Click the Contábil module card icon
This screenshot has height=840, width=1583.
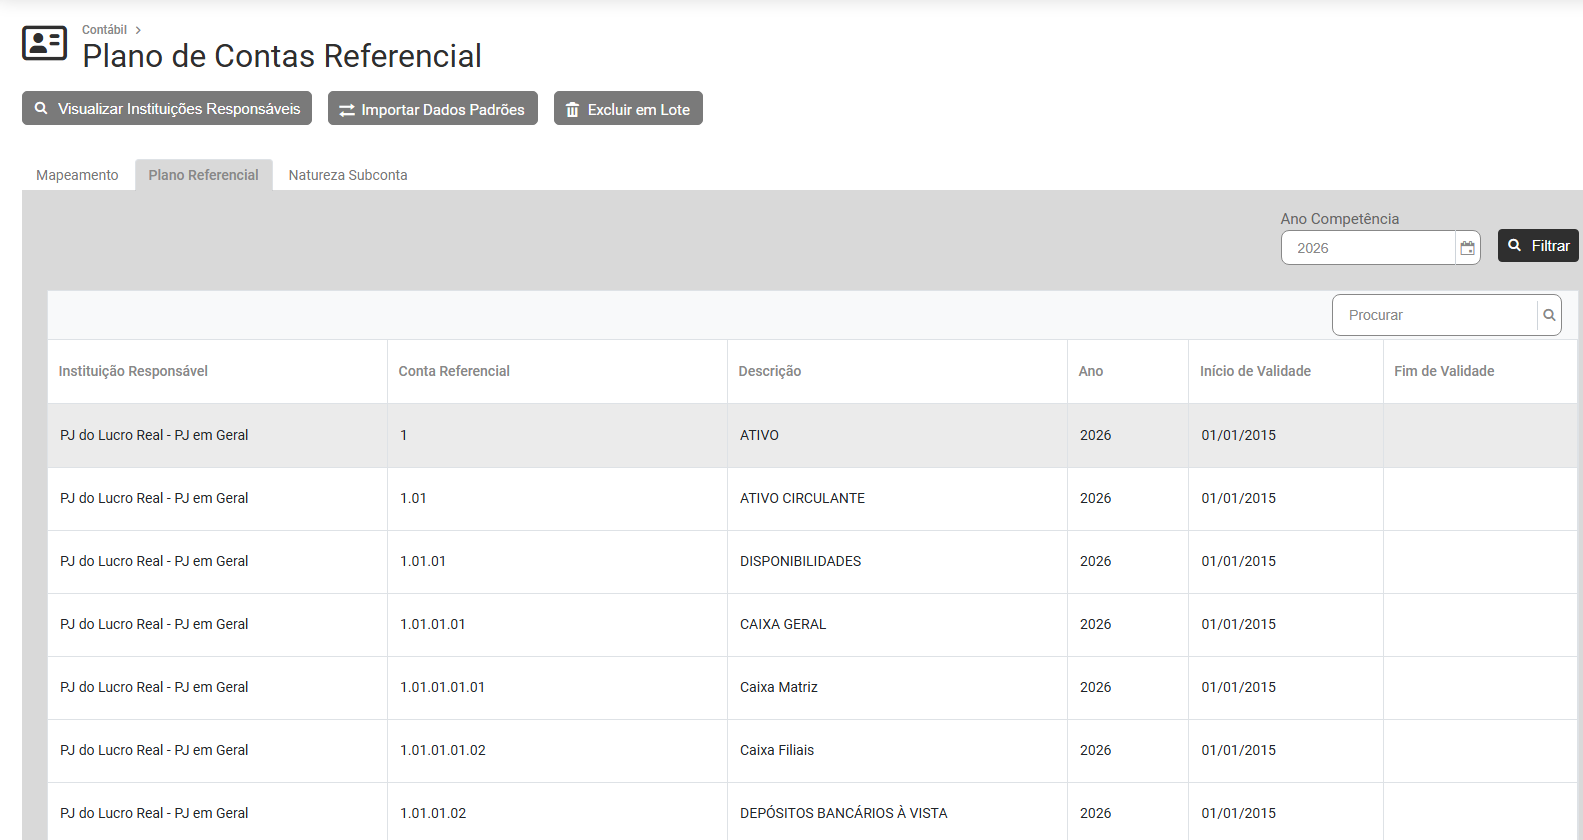[x=44, y=43]
